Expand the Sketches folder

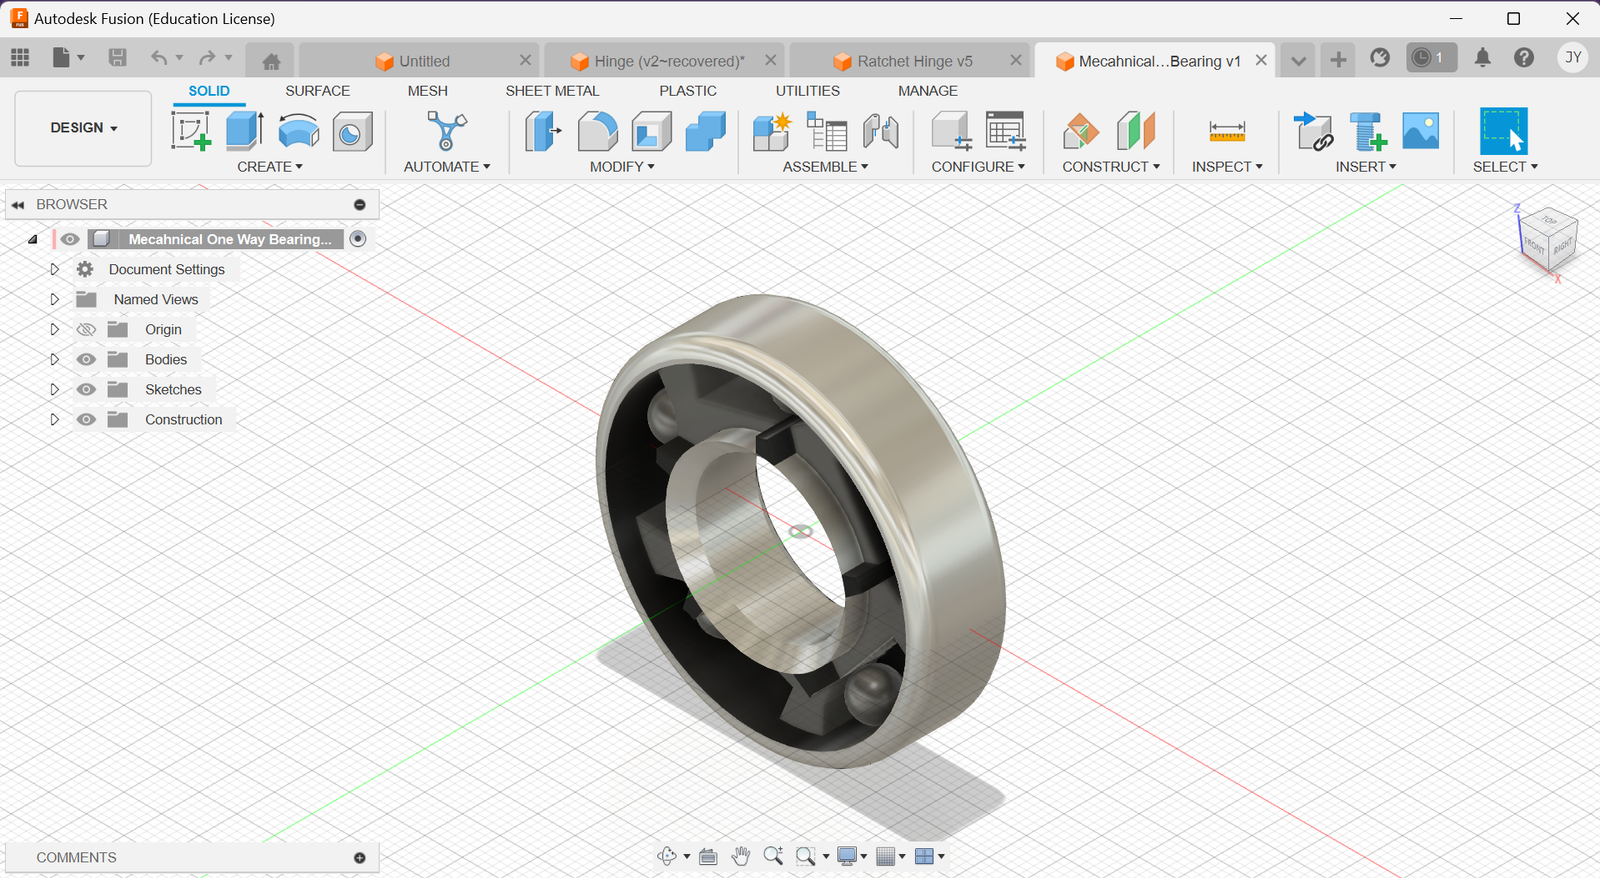tap(55, 390)
